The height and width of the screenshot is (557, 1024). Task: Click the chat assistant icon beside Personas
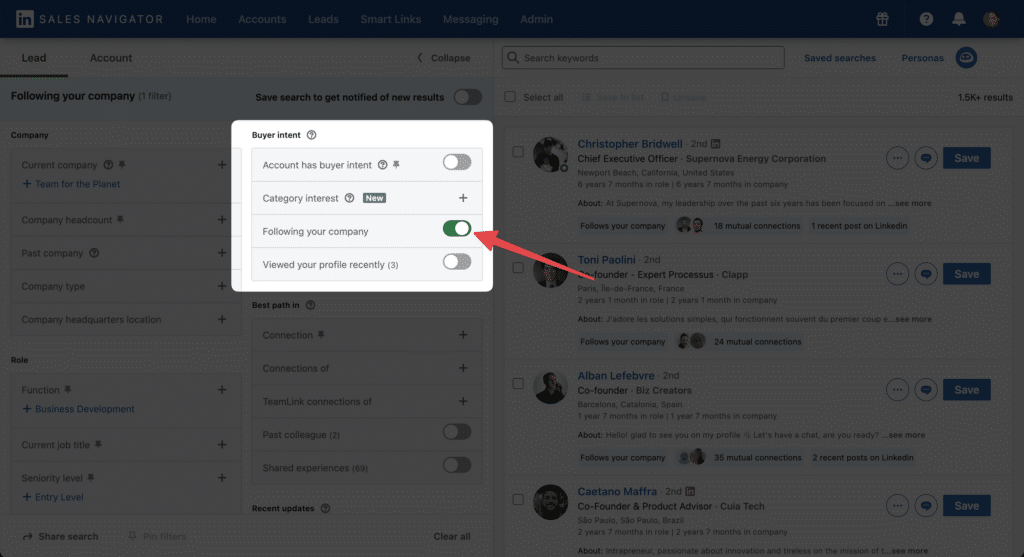click(967, 57)
